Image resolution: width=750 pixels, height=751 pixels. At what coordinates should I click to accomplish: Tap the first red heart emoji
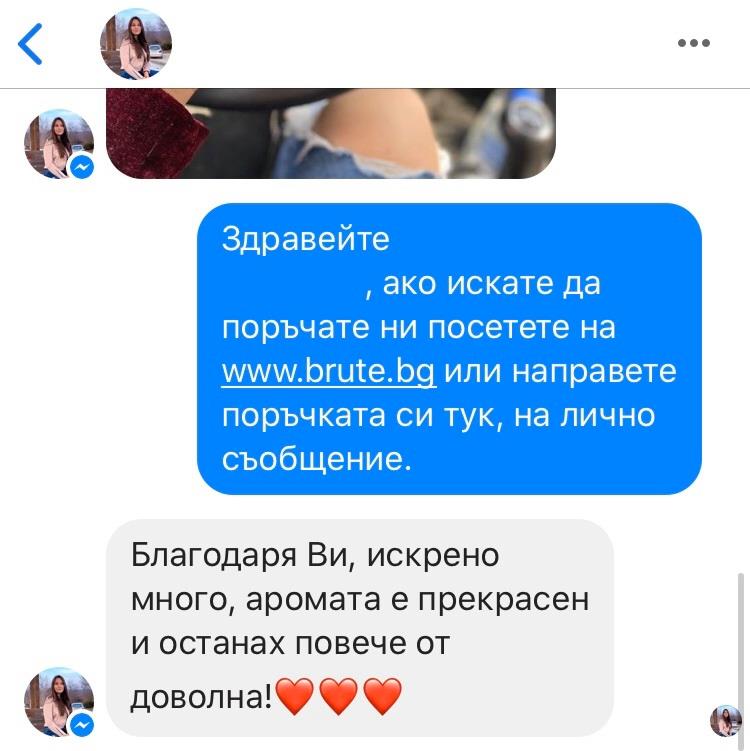[x=295, y=696]
